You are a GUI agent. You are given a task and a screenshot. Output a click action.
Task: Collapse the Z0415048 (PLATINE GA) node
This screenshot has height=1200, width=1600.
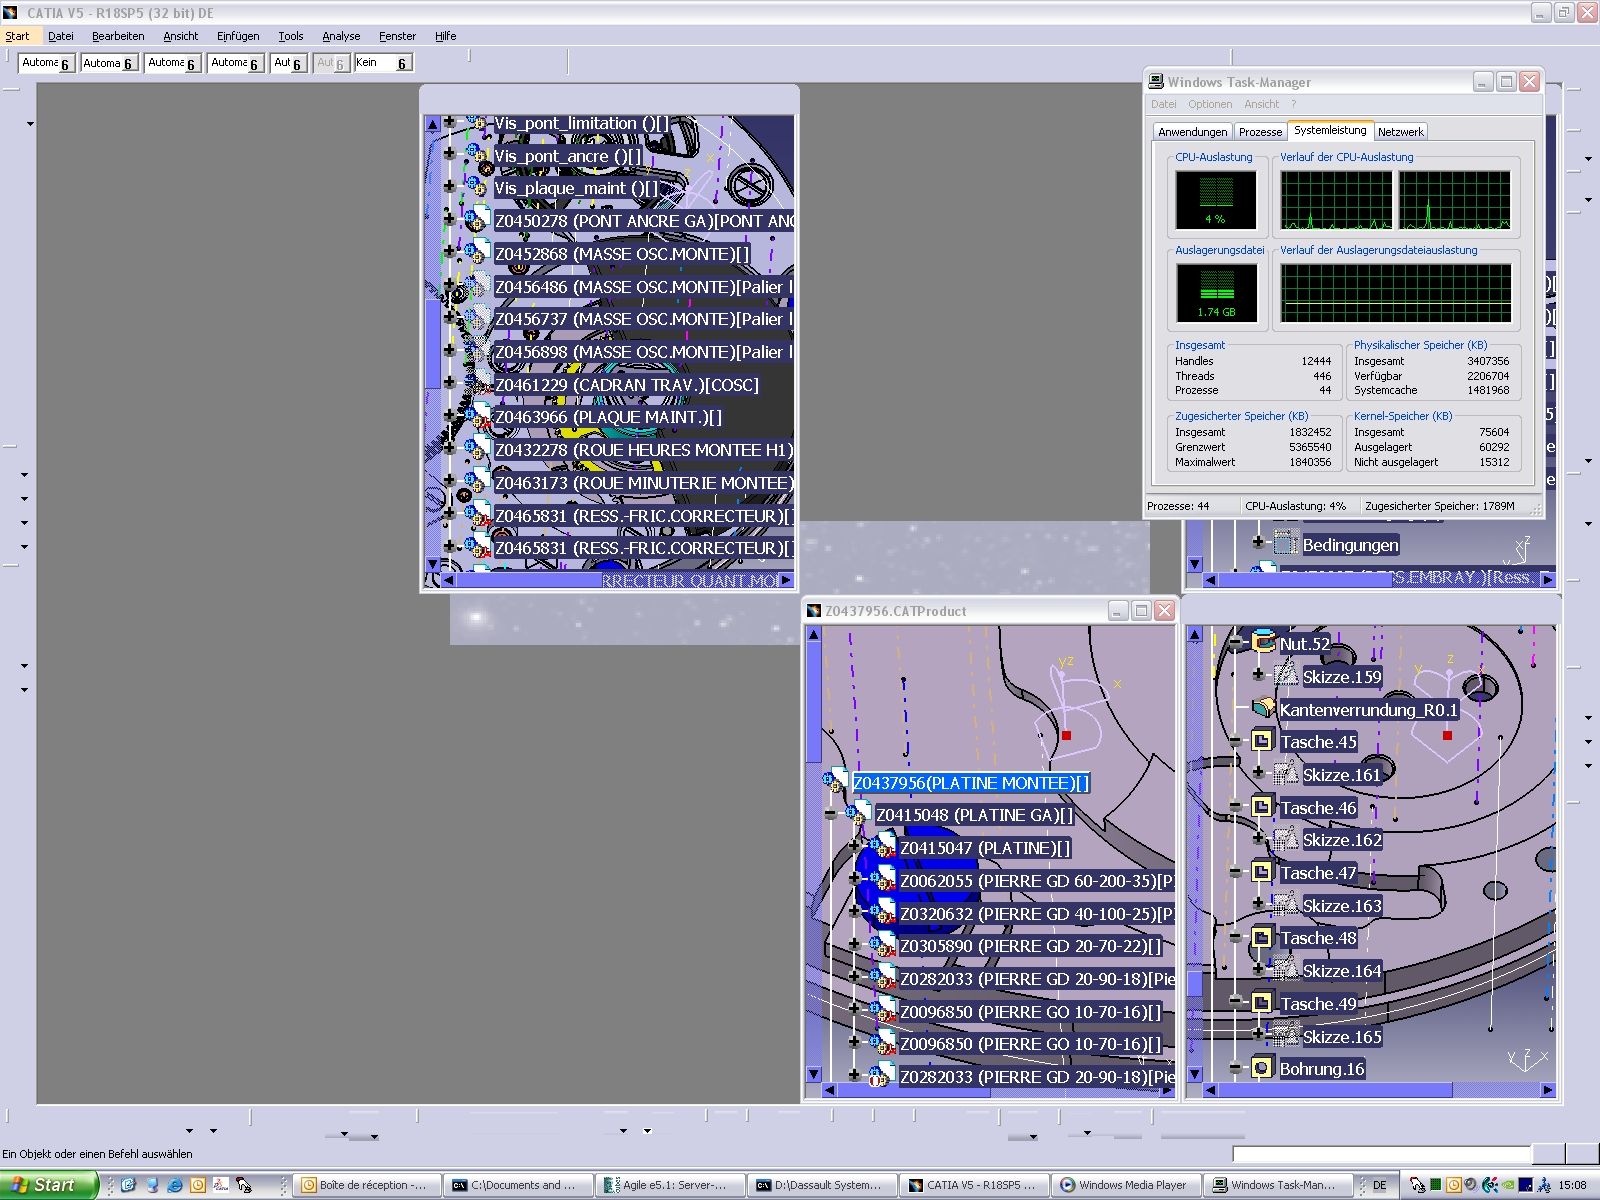point(830,814)
